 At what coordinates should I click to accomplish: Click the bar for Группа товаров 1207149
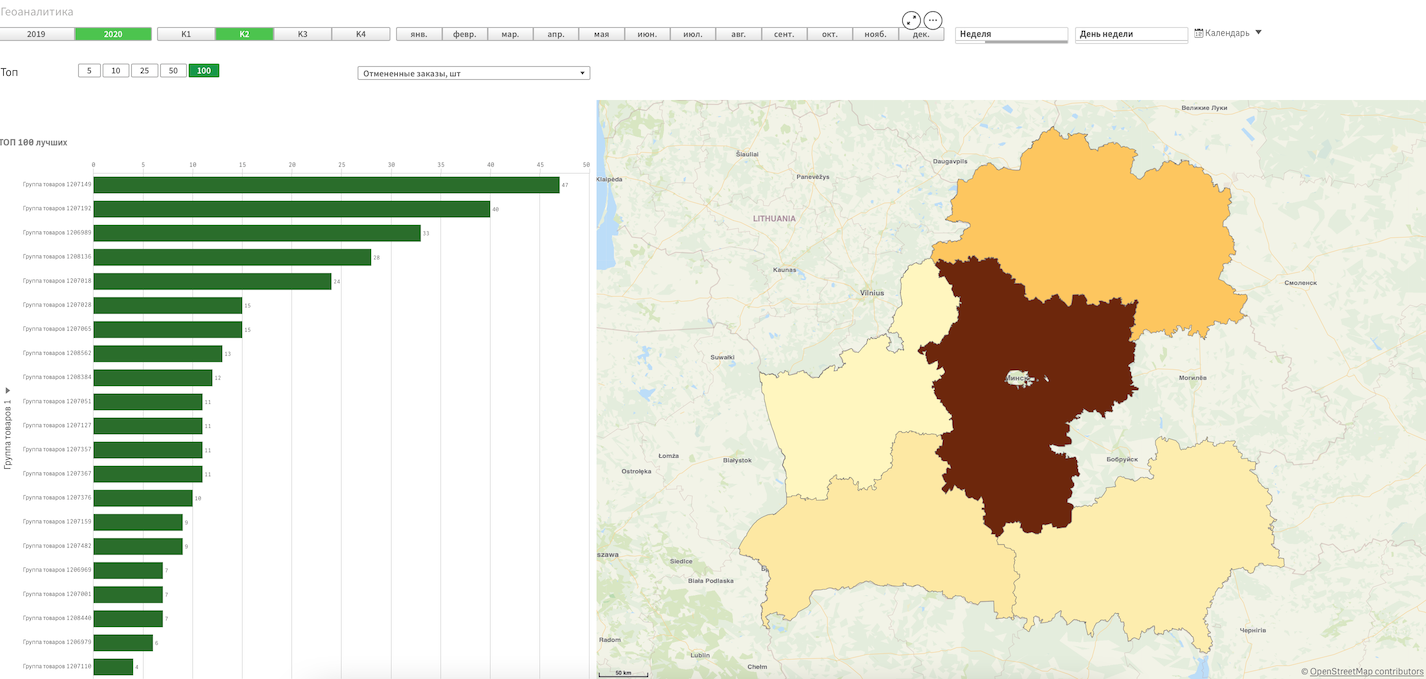pos(326,185)
